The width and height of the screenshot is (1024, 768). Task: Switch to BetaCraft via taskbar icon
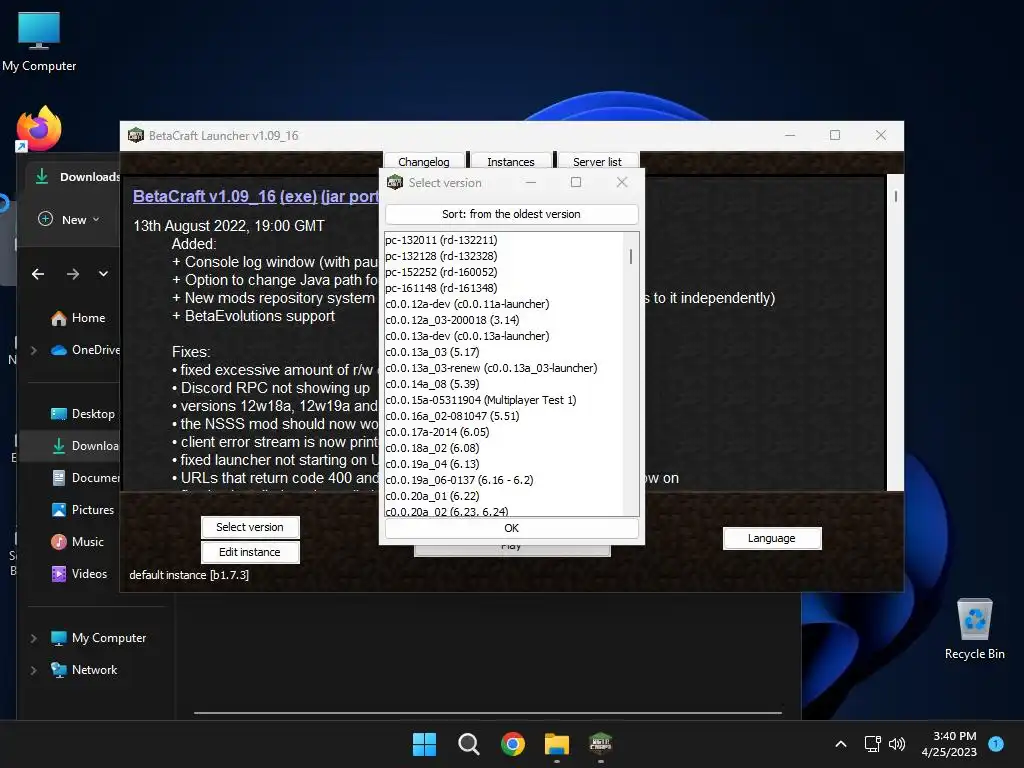click(x=600, y=744)
